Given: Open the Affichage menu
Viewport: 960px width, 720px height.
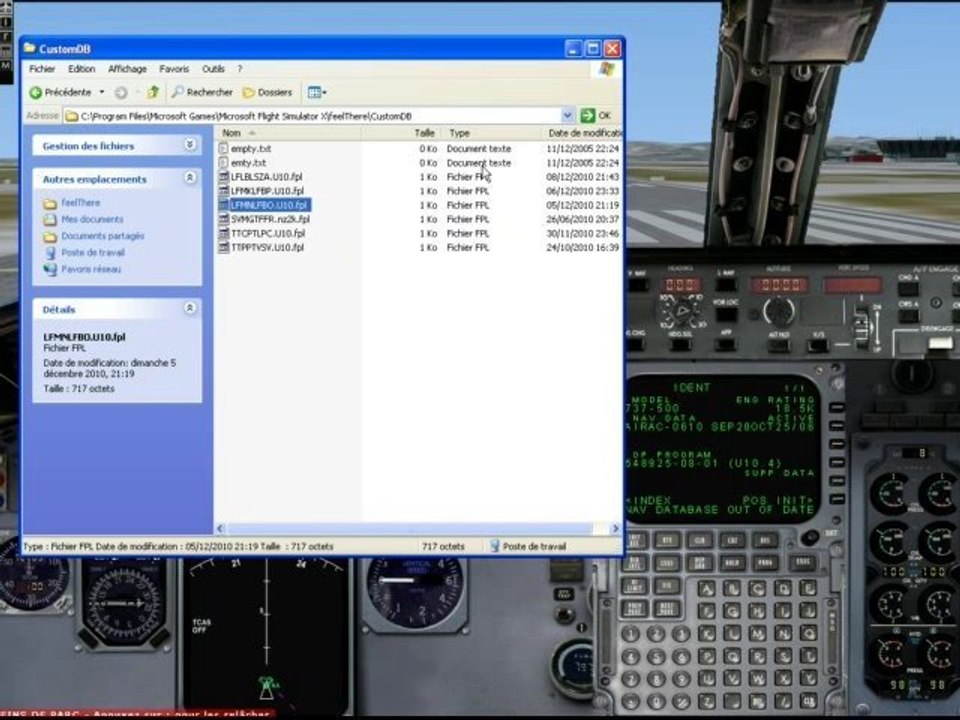Looking at the screenshot, I should tap(127, 69).
